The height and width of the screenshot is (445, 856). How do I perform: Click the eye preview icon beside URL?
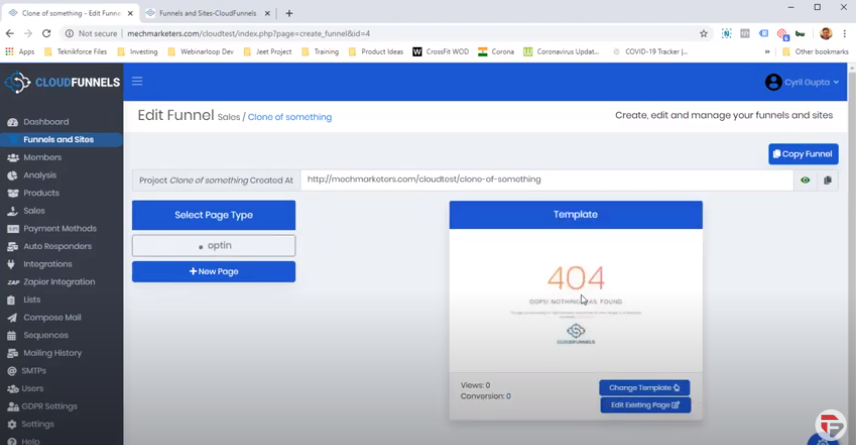click(805, 180)
